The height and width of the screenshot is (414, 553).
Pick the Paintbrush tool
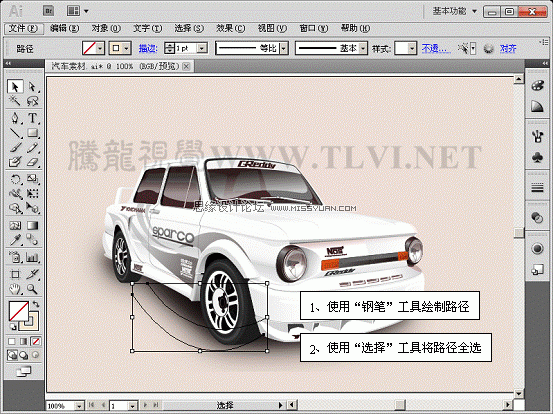tap(15, 147)
